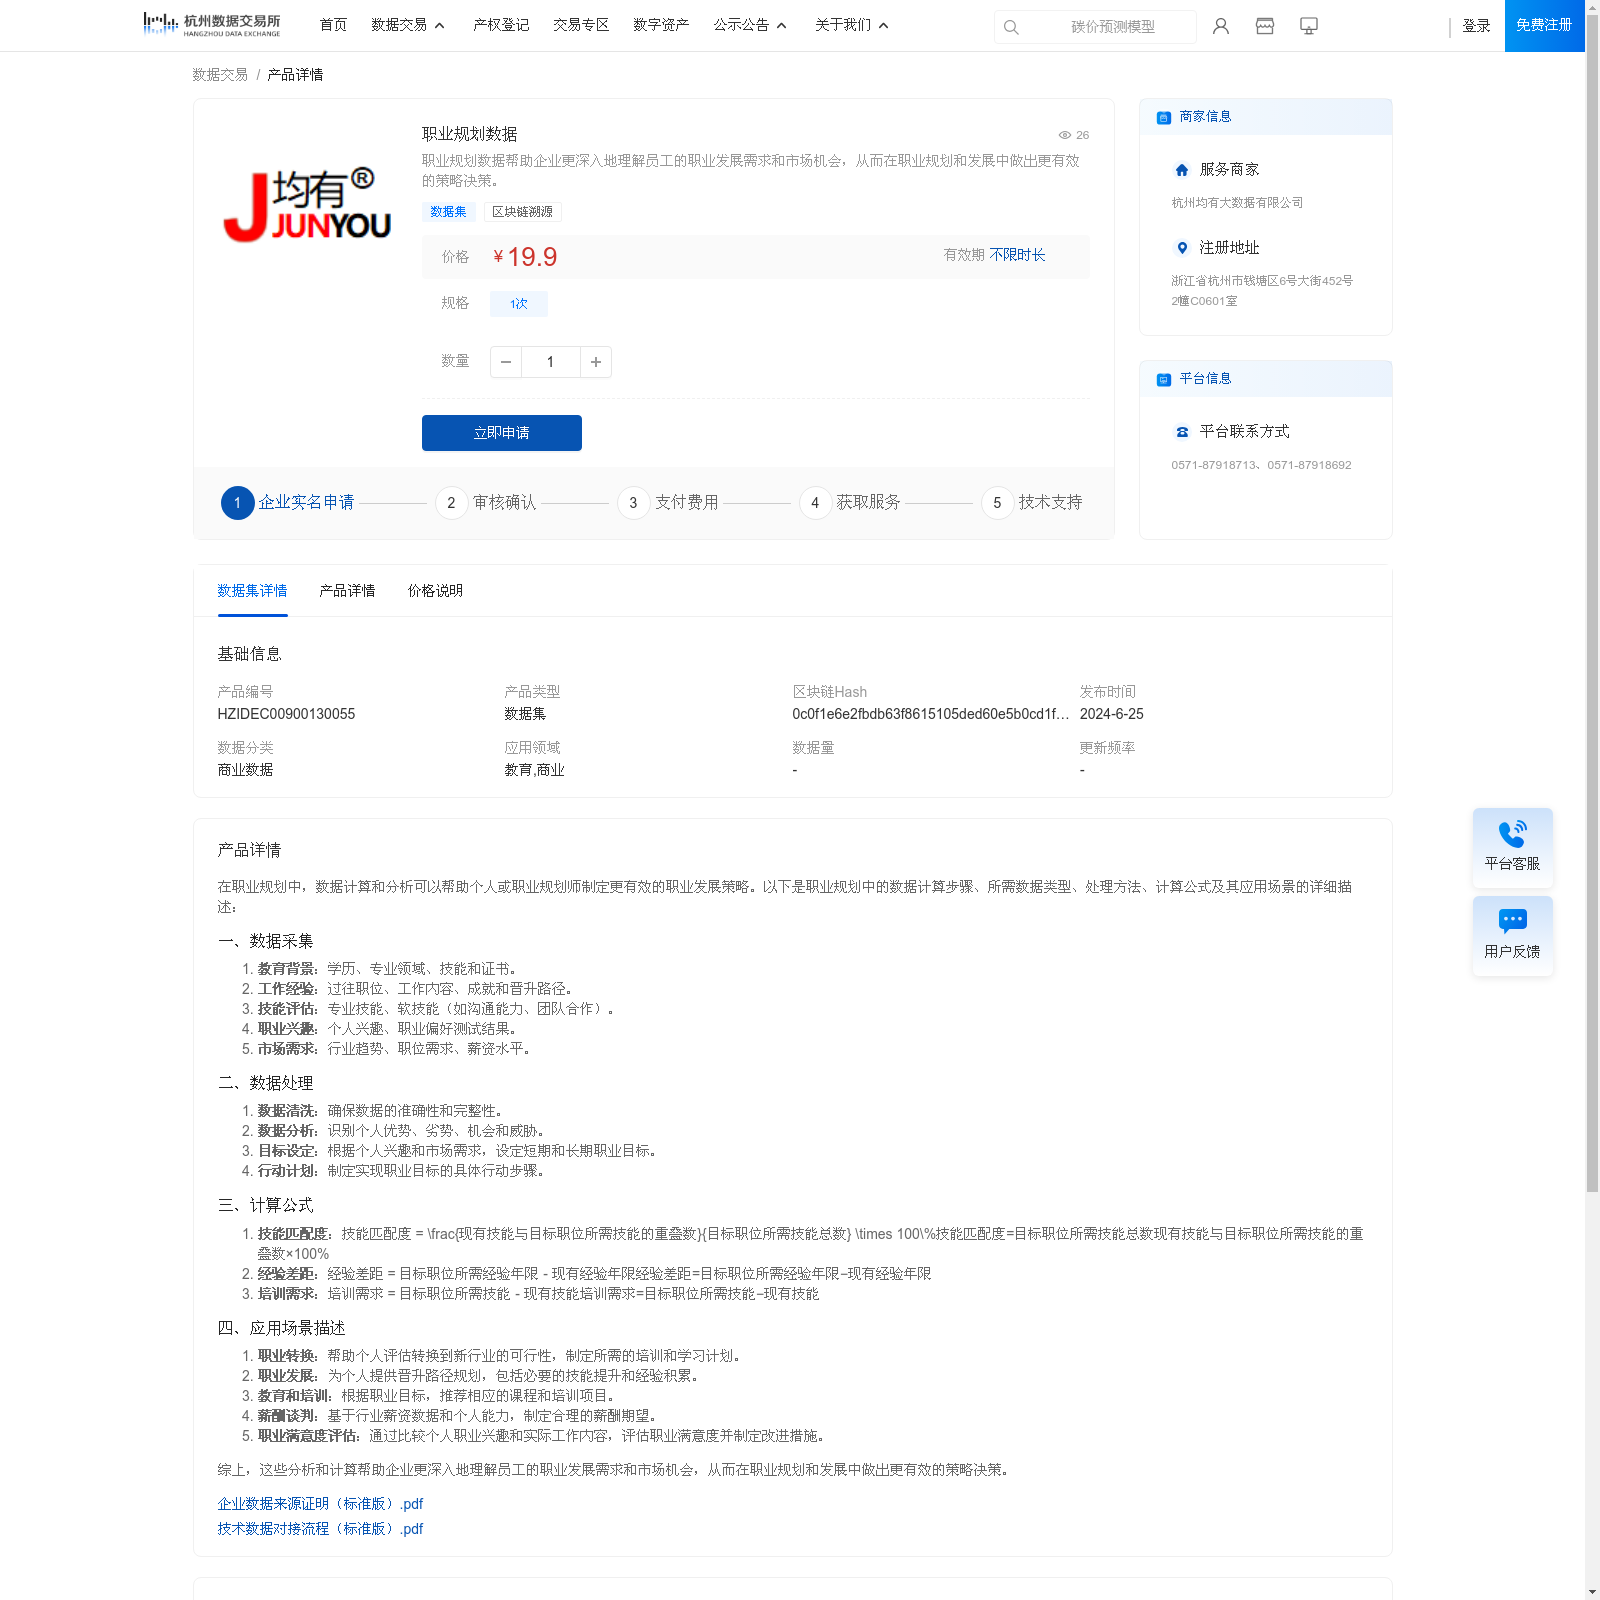Click the quantity input field
Viewport: 1600px width, 1600px height.
[x=550, y=362]
